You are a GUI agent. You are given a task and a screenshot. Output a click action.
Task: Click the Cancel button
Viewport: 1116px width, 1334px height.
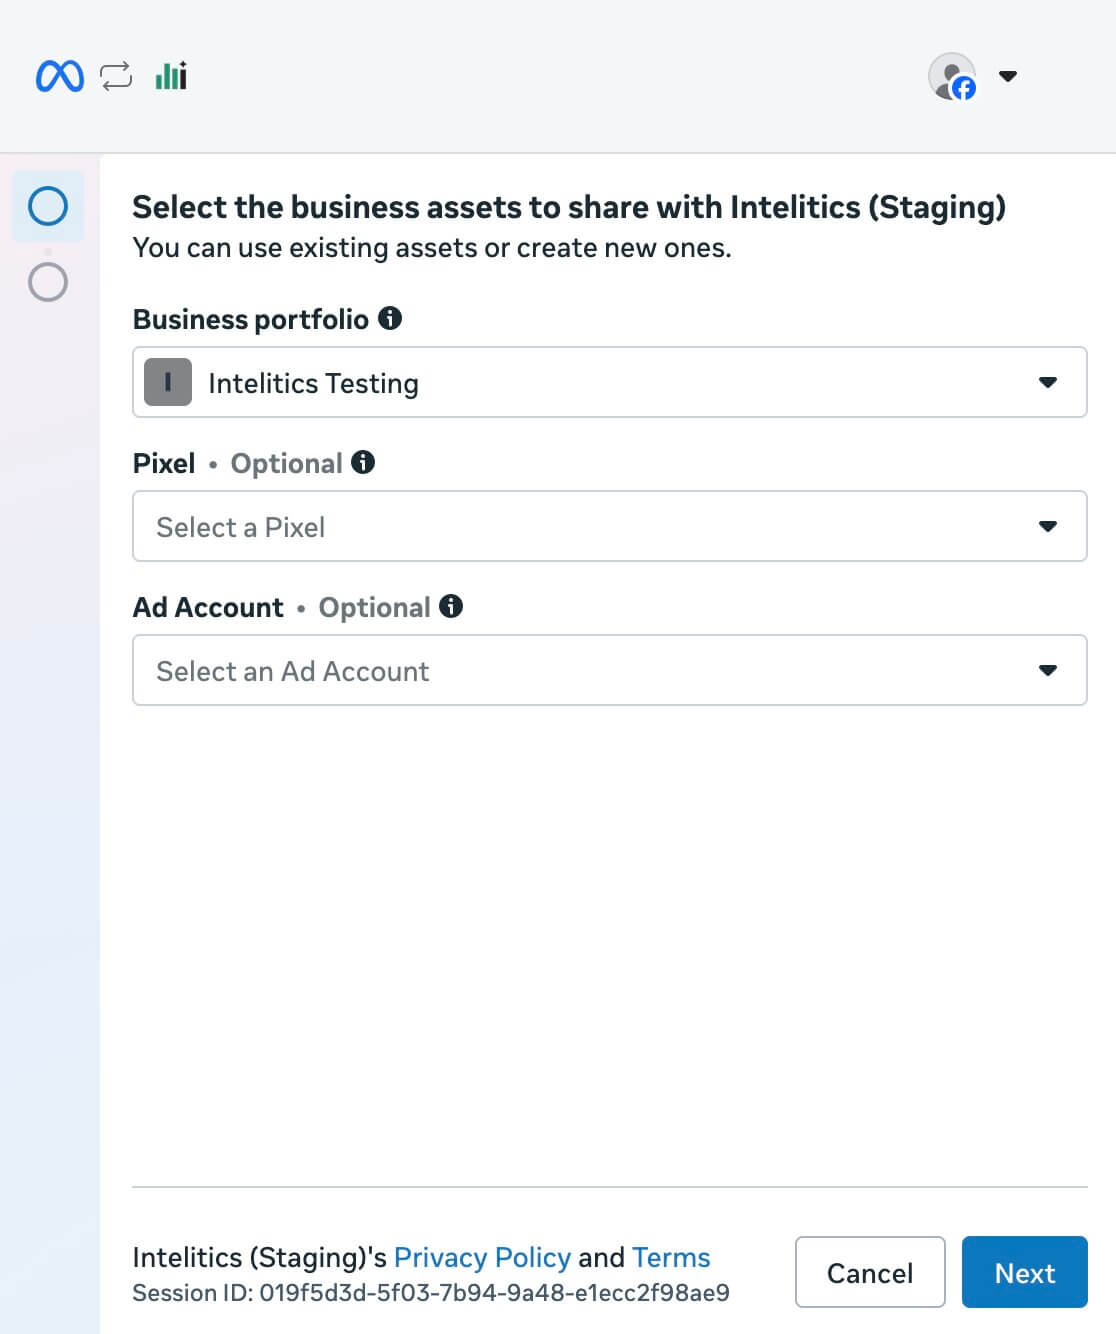point(870,1272)
